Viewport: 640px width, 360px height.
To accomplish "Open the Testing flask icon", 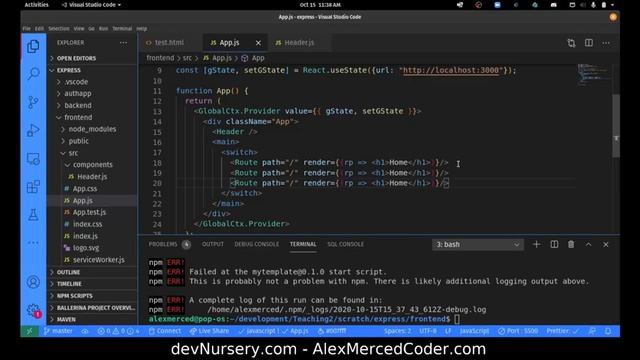I will 33,215.
